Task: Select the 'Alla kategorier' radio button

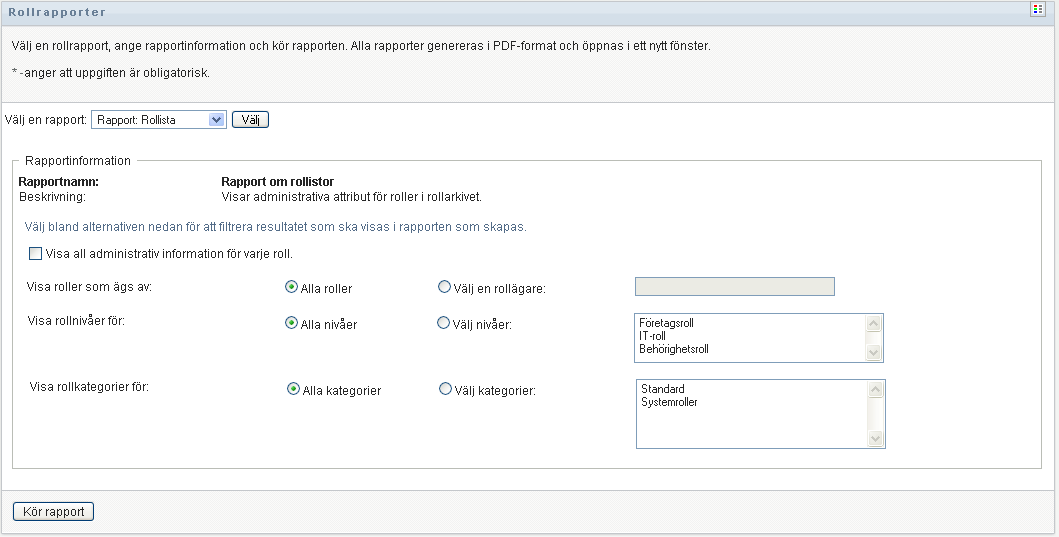Action: 294,390
